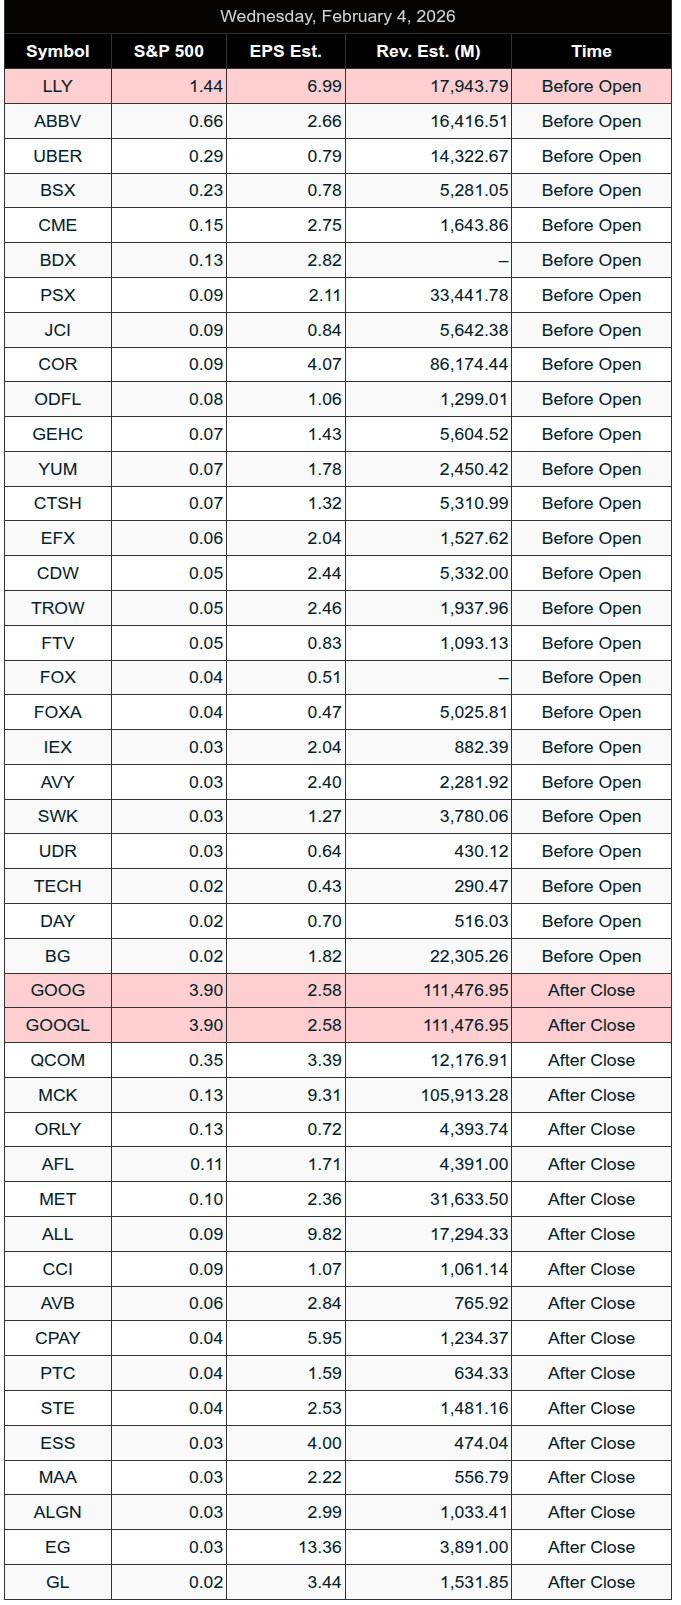
Task: Click the Before Open cell for BG
Action: point(591,956)
